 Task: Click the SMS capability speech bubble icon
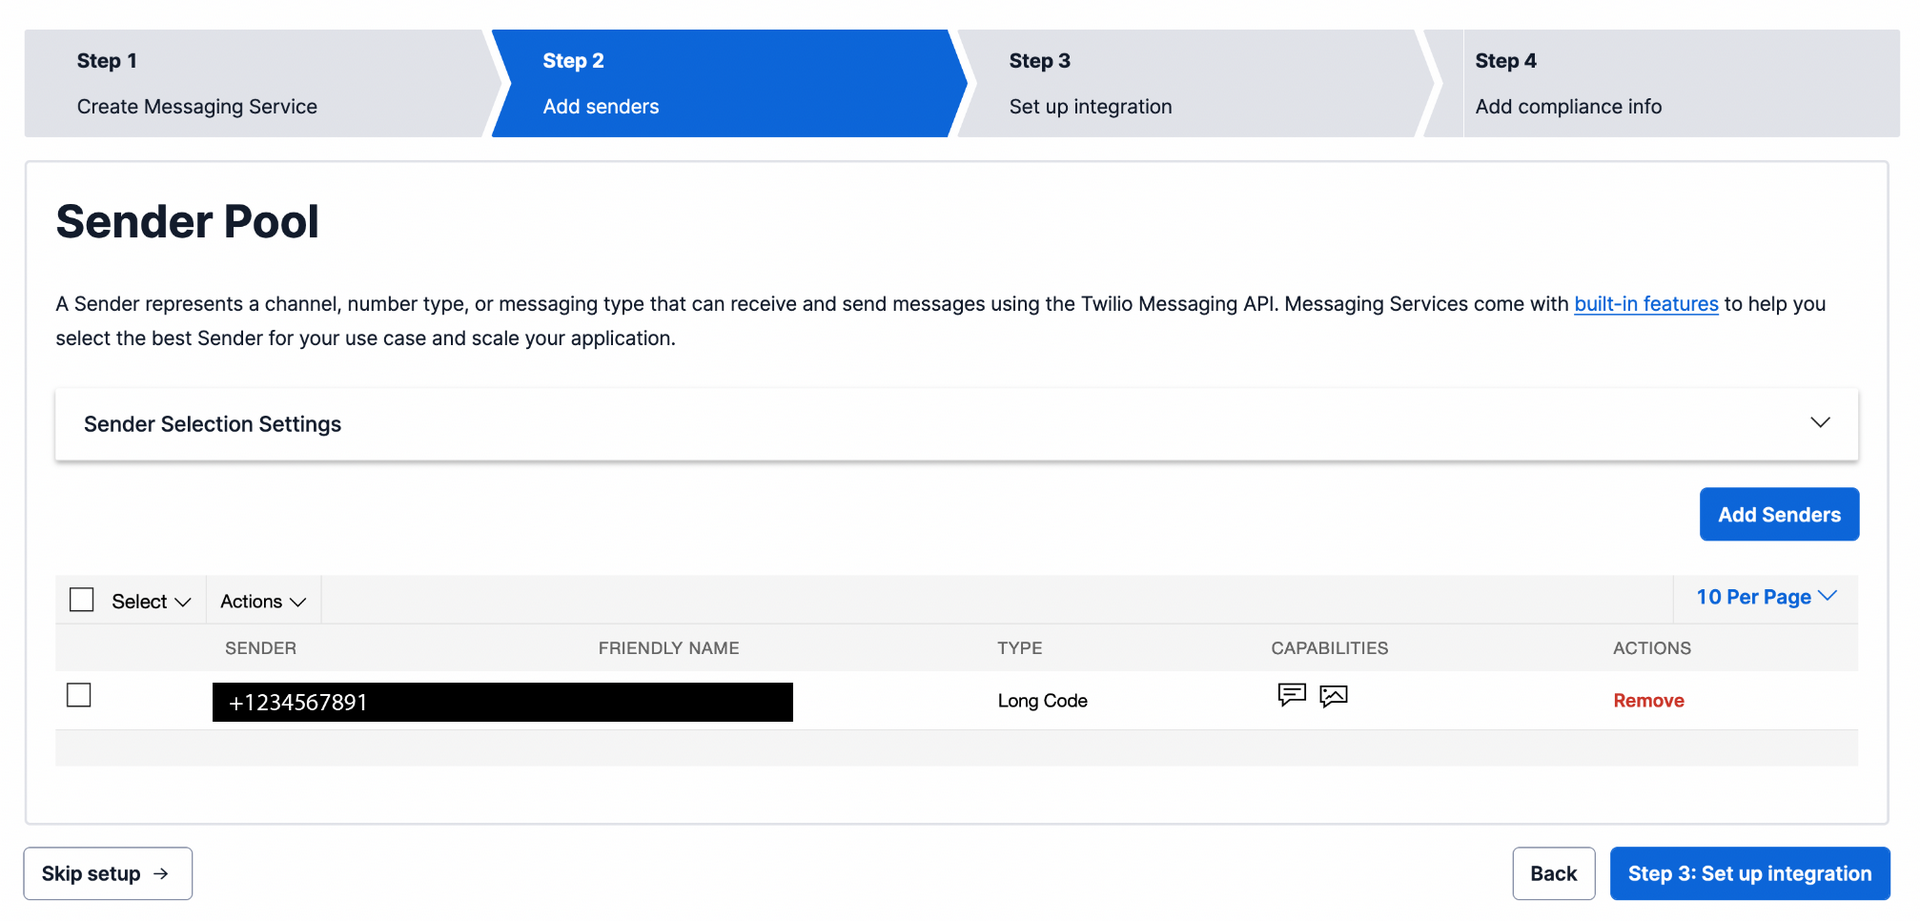(x=1291, y=694)
